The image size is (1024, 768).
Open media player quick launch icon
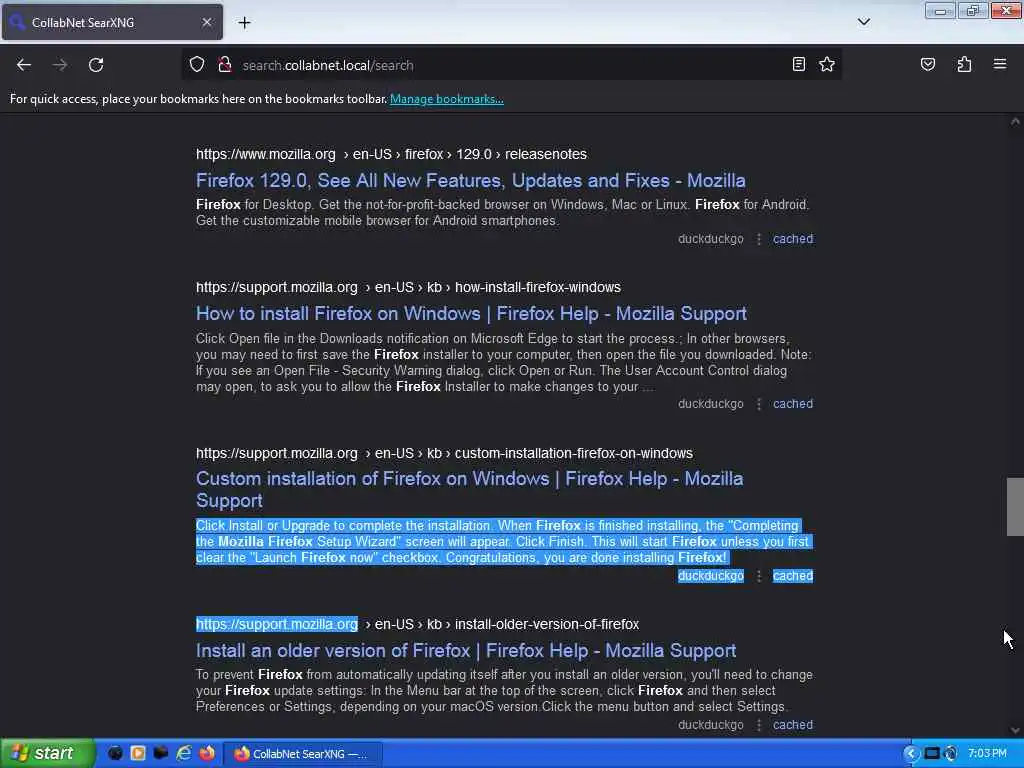(138, 754)
